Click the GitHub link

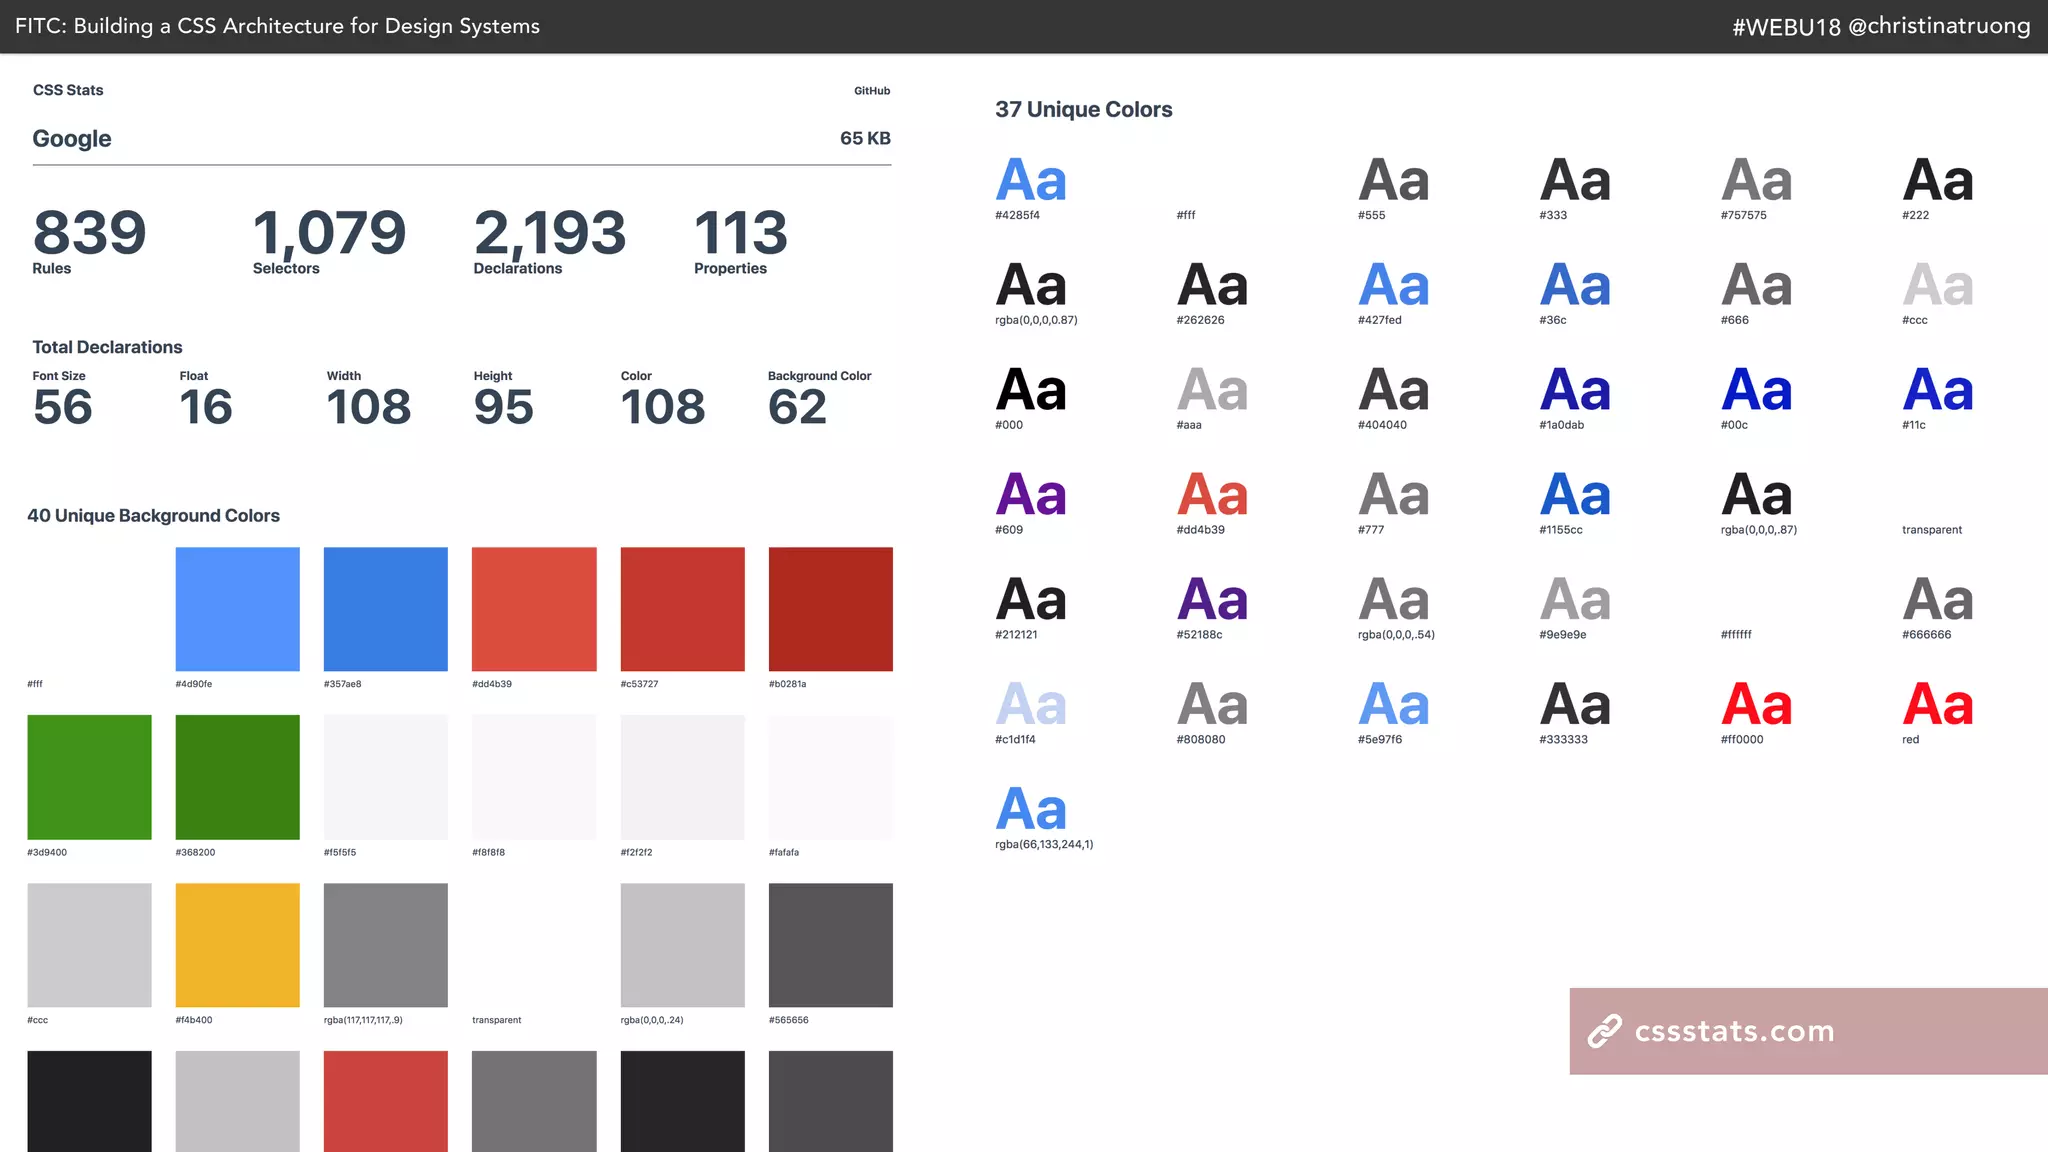coord(871,91)
